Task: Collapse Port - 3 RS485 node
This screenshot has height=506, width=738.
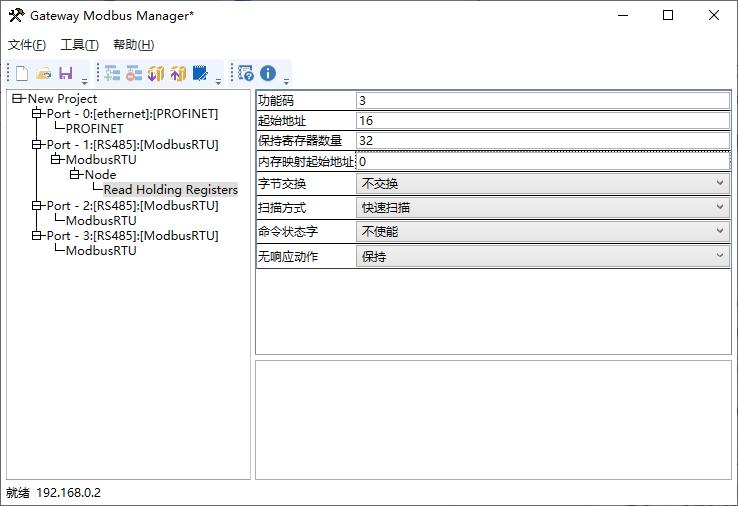Action: coord(37,235)
